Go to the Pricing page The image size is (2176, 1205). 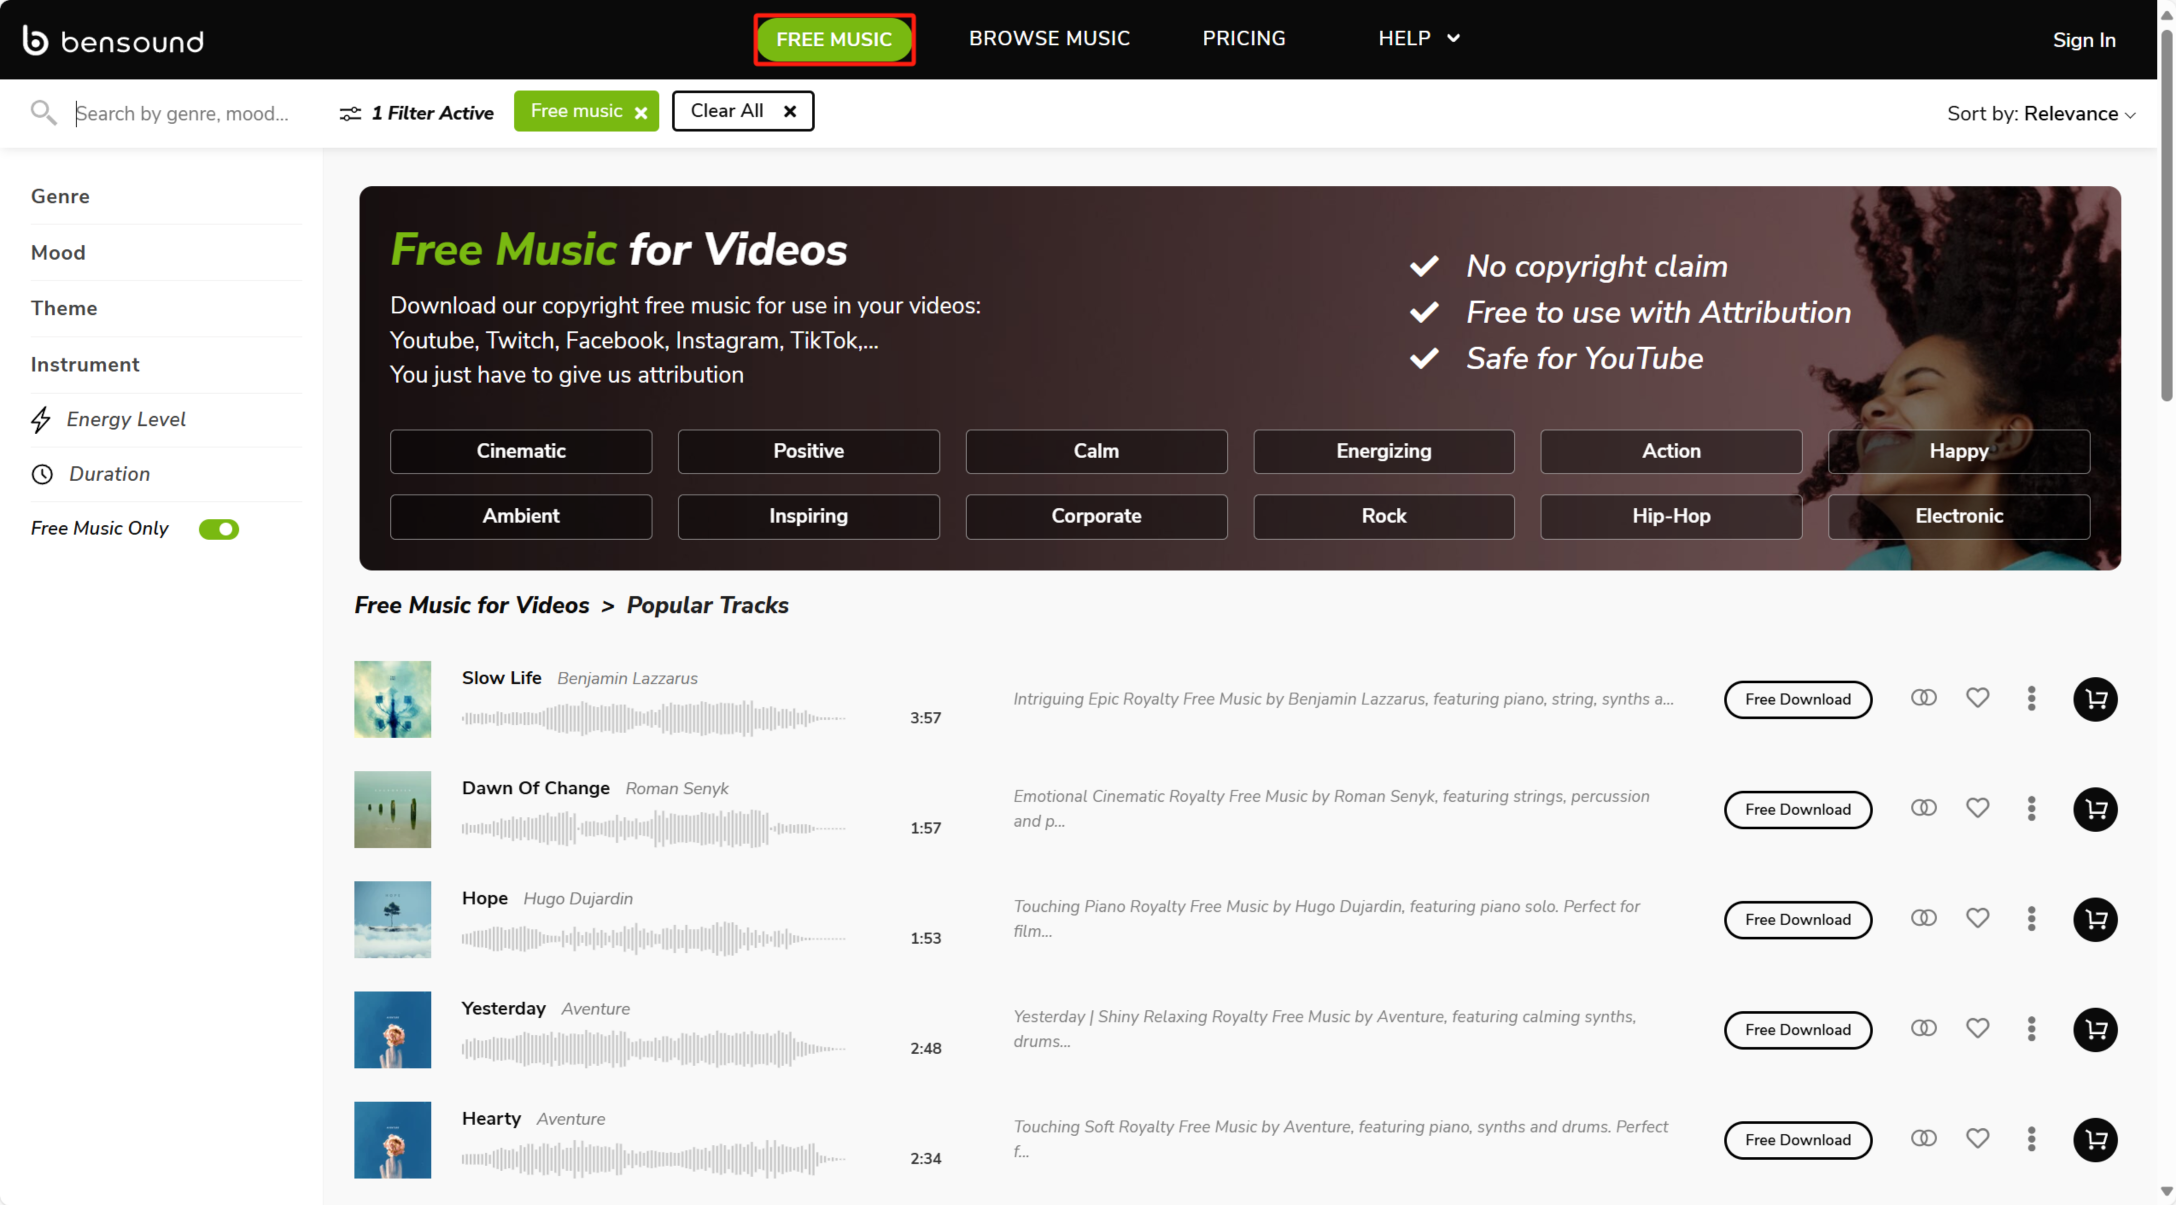point(1243,38)
